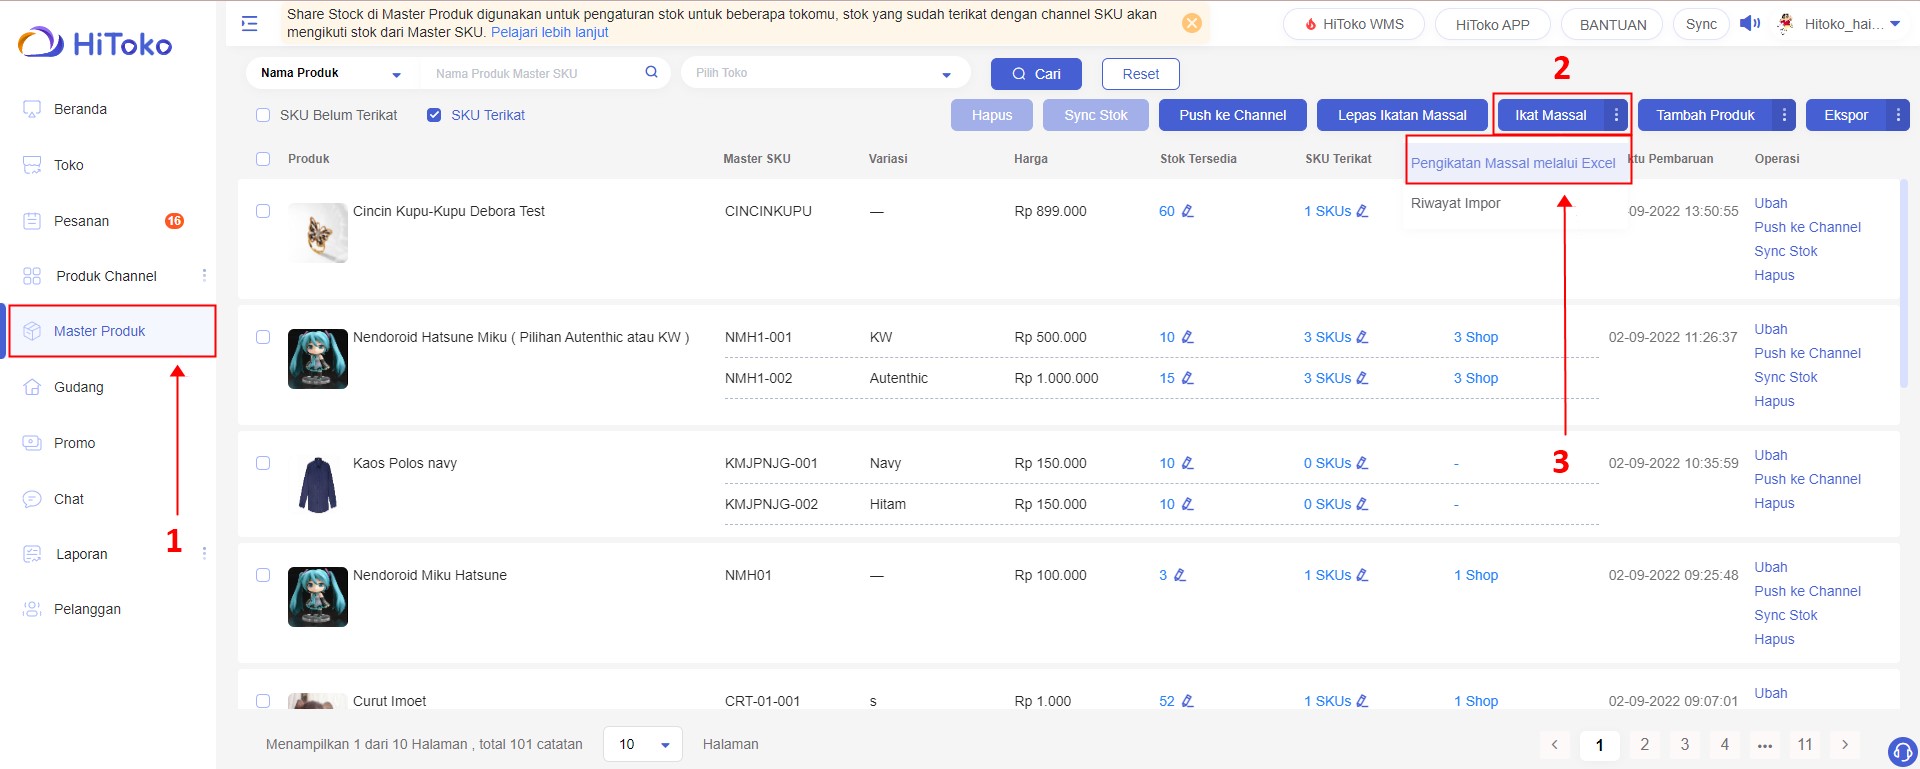Select the Cincin Kupu-Kupu Debora Test row checkbox
This screenshot has width=1920, height=769.
point(263,211)
